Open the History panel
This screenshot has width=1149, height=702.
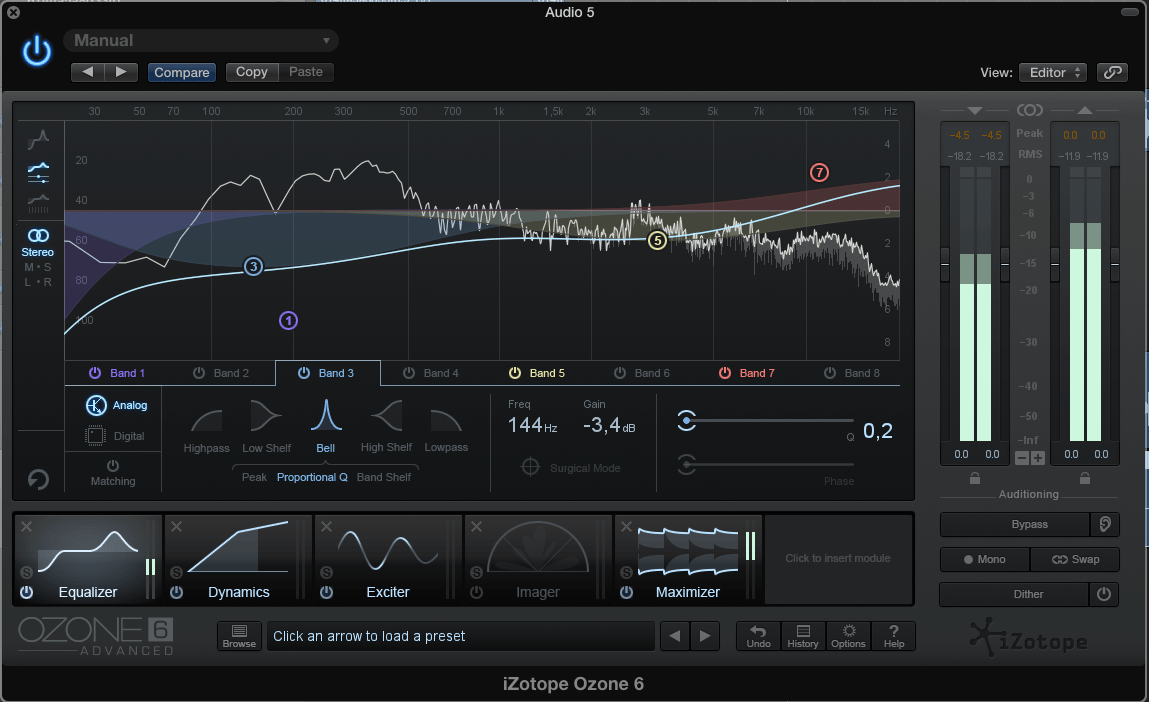click(x=803, y=636)
